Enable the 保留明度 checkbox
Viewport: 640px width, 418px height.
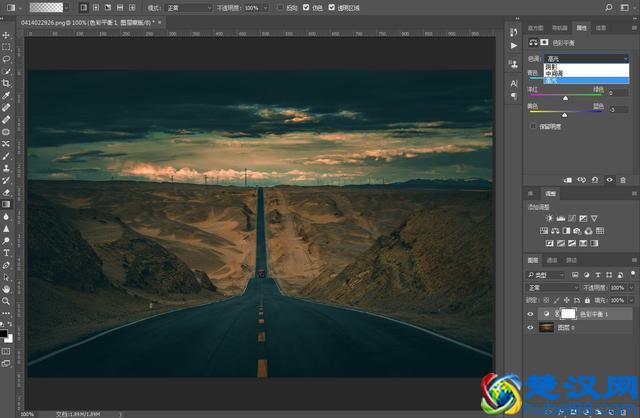coord(532,126)
